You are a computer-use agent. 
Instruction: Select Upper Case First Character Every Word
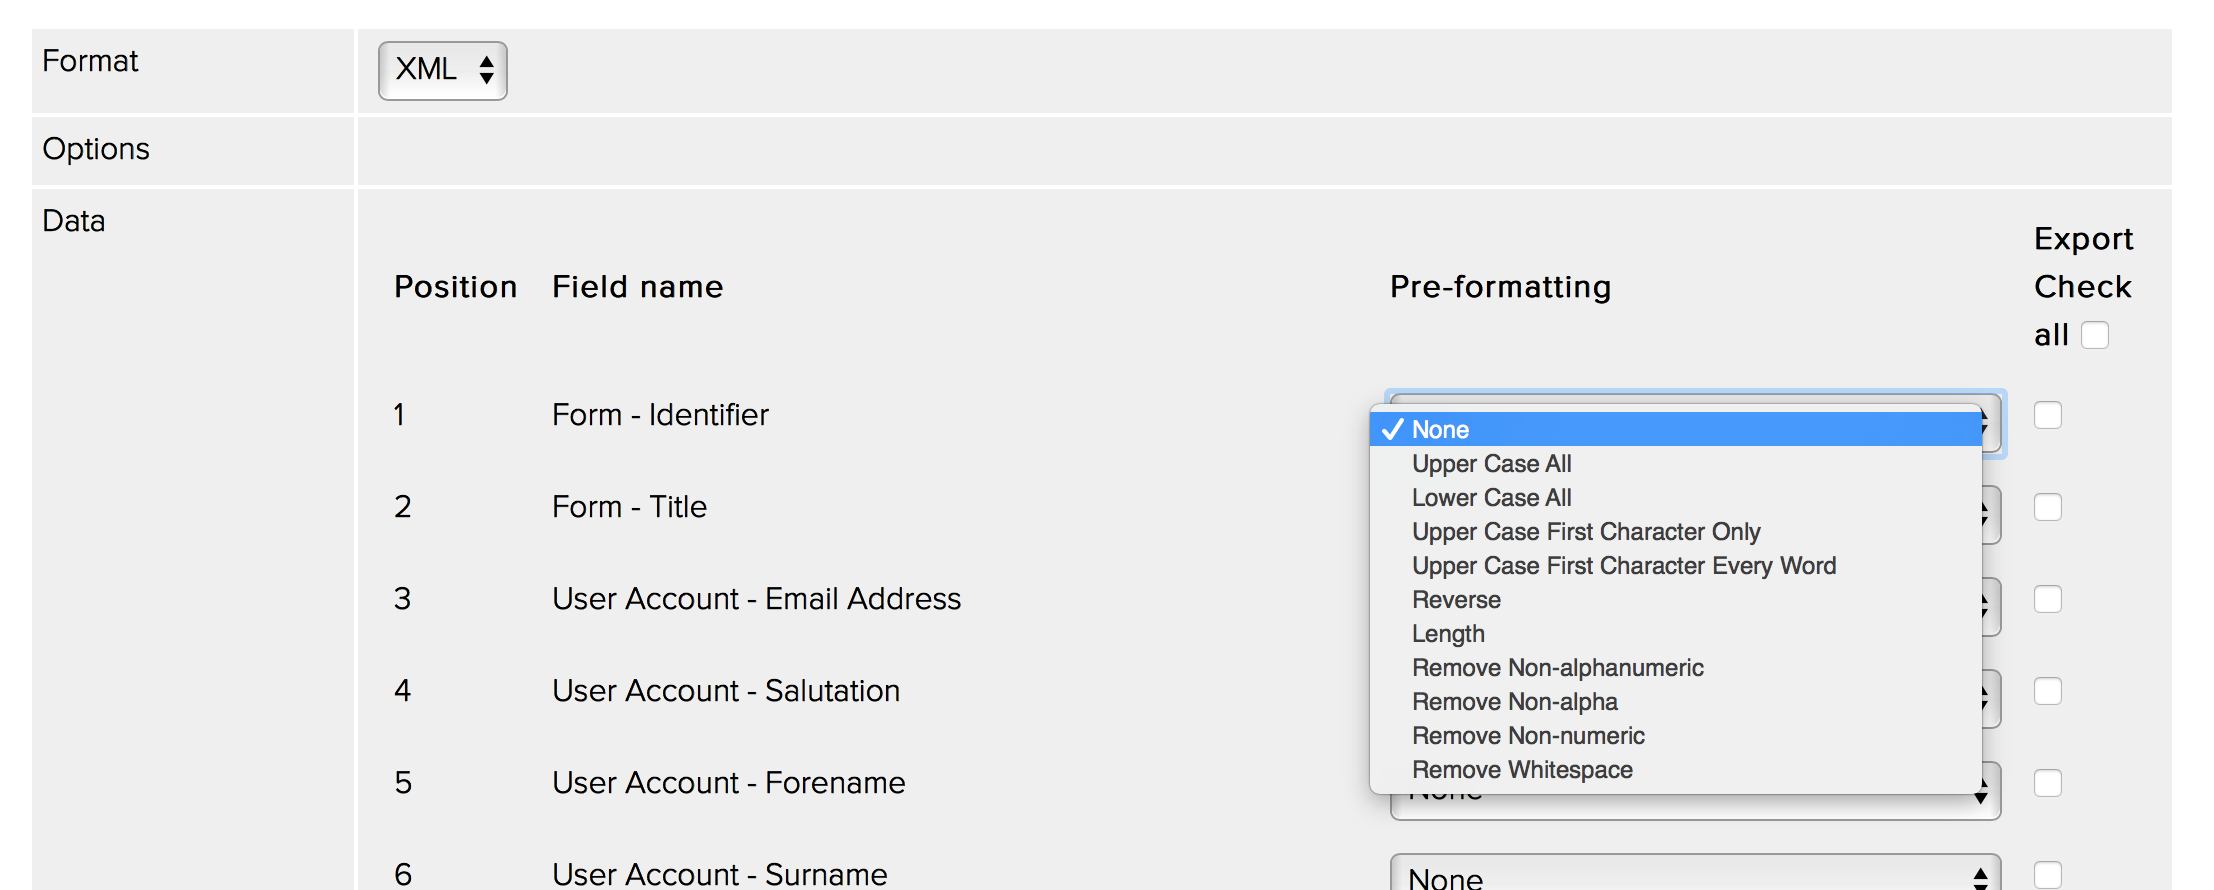(x=1623, y=566)
